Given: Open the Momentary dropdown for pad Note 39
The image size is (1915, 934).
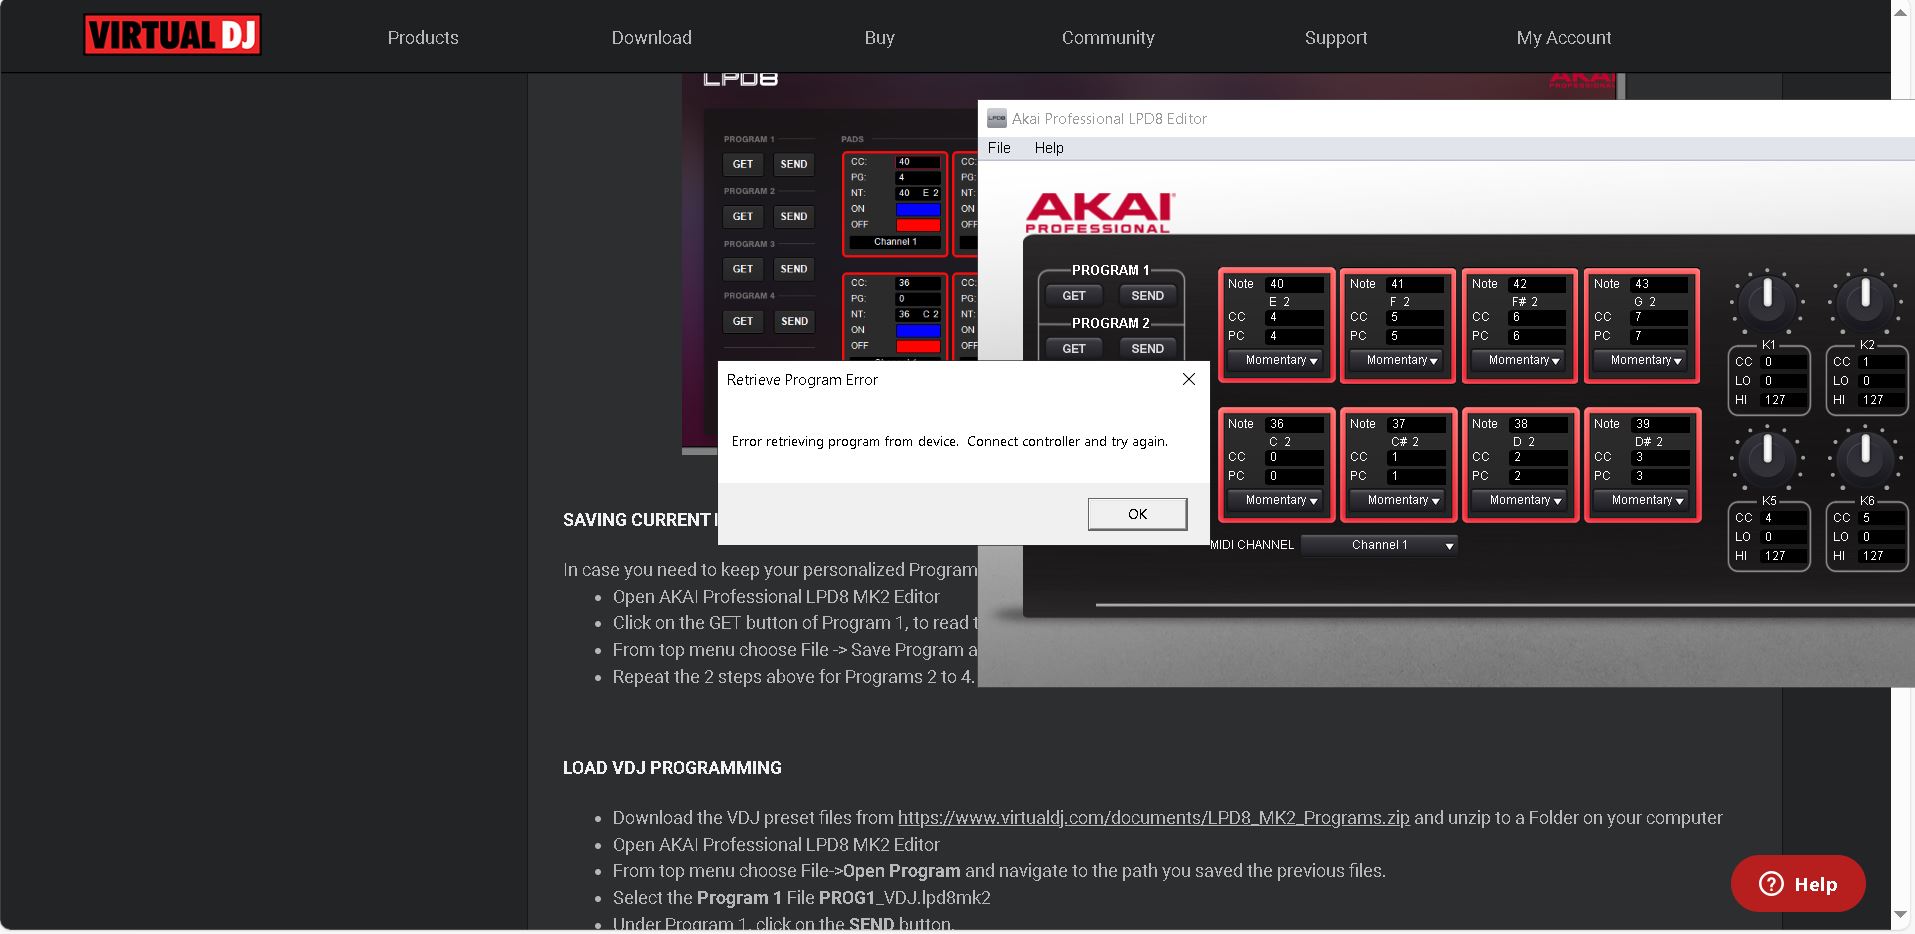Looking at the screenshot, I should tap(1642, 500).
